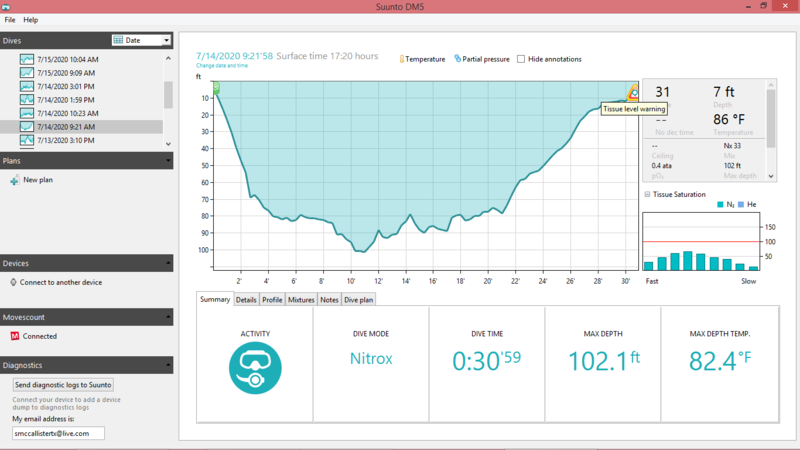Click the email address input field

(x=58, y=433)
